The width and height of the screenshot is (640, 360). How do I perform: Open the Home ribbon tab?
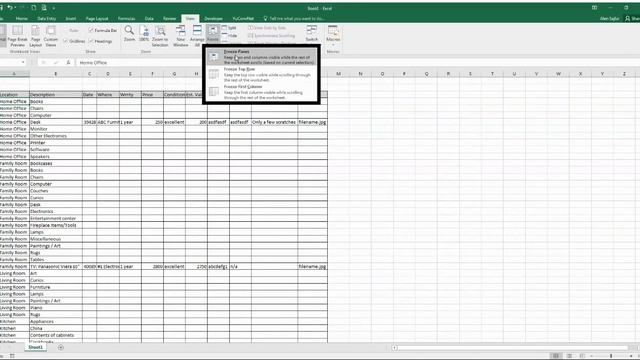pyautogui.click(x=22, y=18)
